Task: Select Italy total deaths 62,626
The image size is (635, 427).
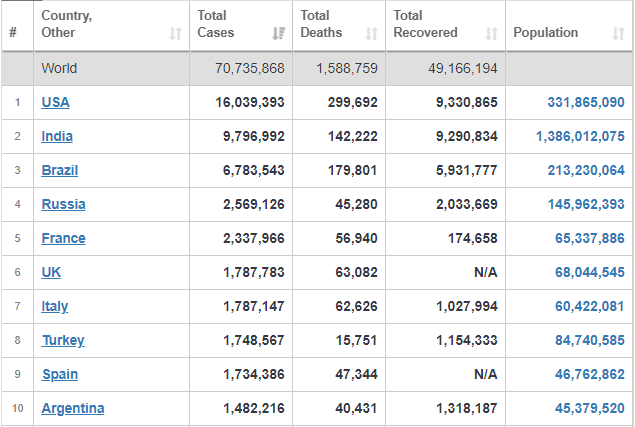Action: pos(356,306)
